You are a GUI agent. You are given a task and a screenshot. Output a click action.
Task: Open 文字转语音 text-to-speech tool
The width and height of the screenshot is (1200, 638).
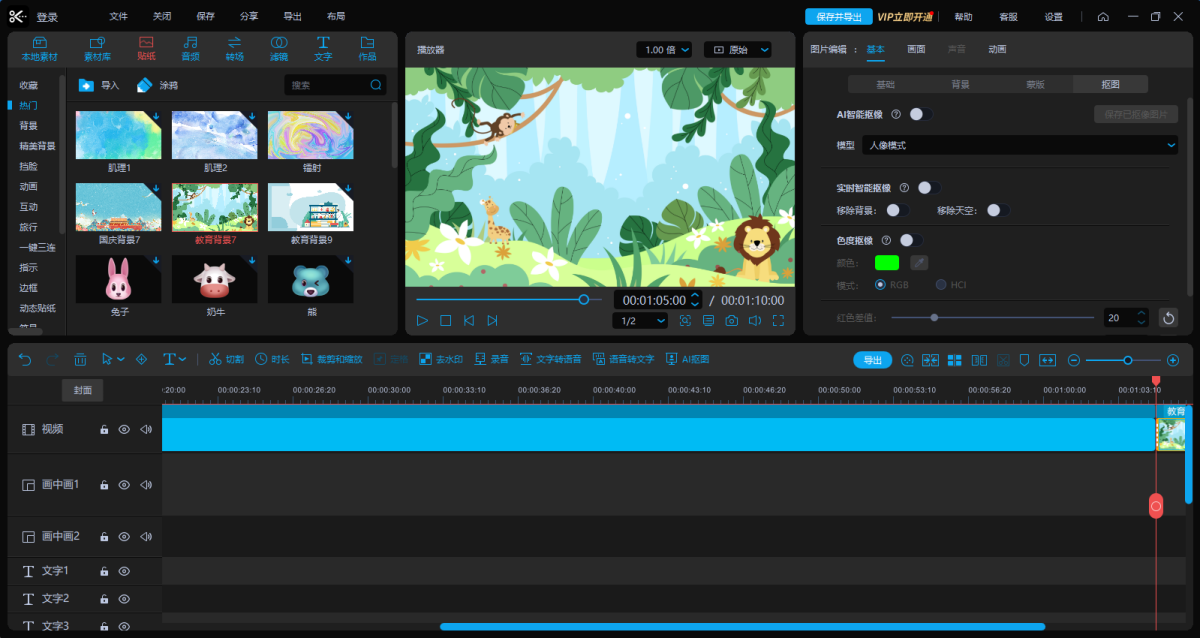pyautogui.click(x=550, y=359)
